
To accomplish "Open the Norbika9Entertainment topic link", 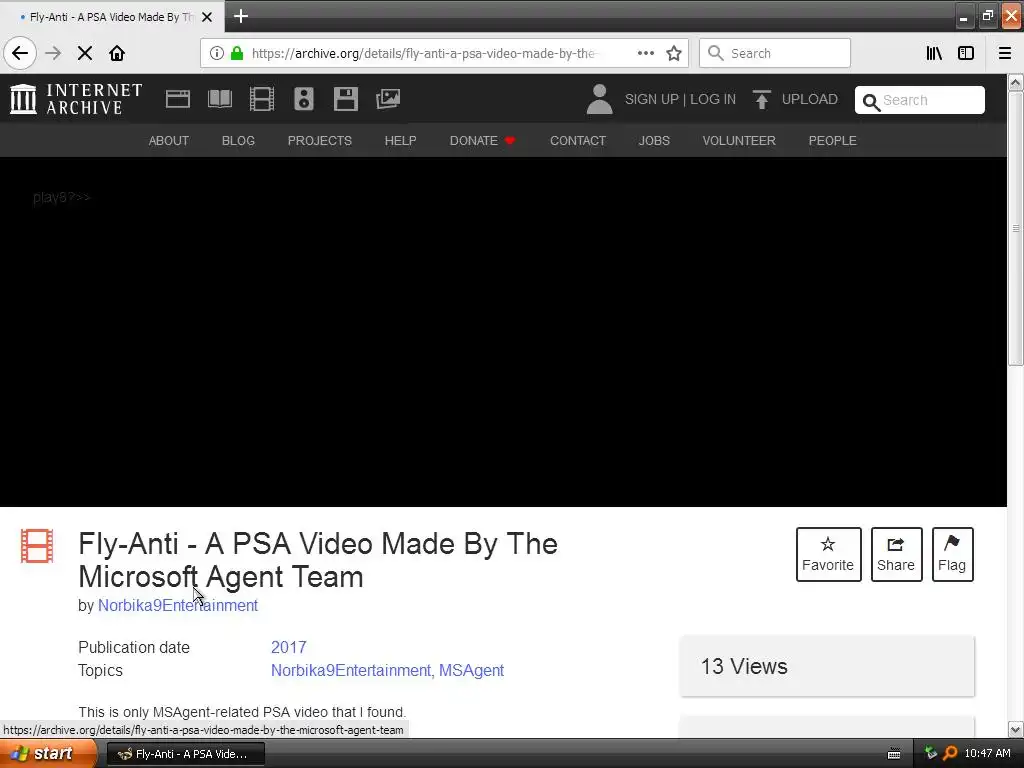I will (351, 670).
